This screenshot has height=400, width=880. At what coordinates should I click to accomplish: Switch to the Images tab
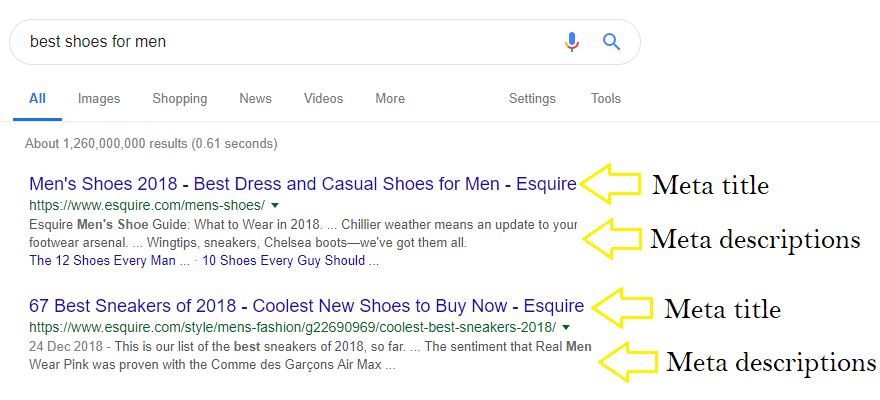(99, 99)
